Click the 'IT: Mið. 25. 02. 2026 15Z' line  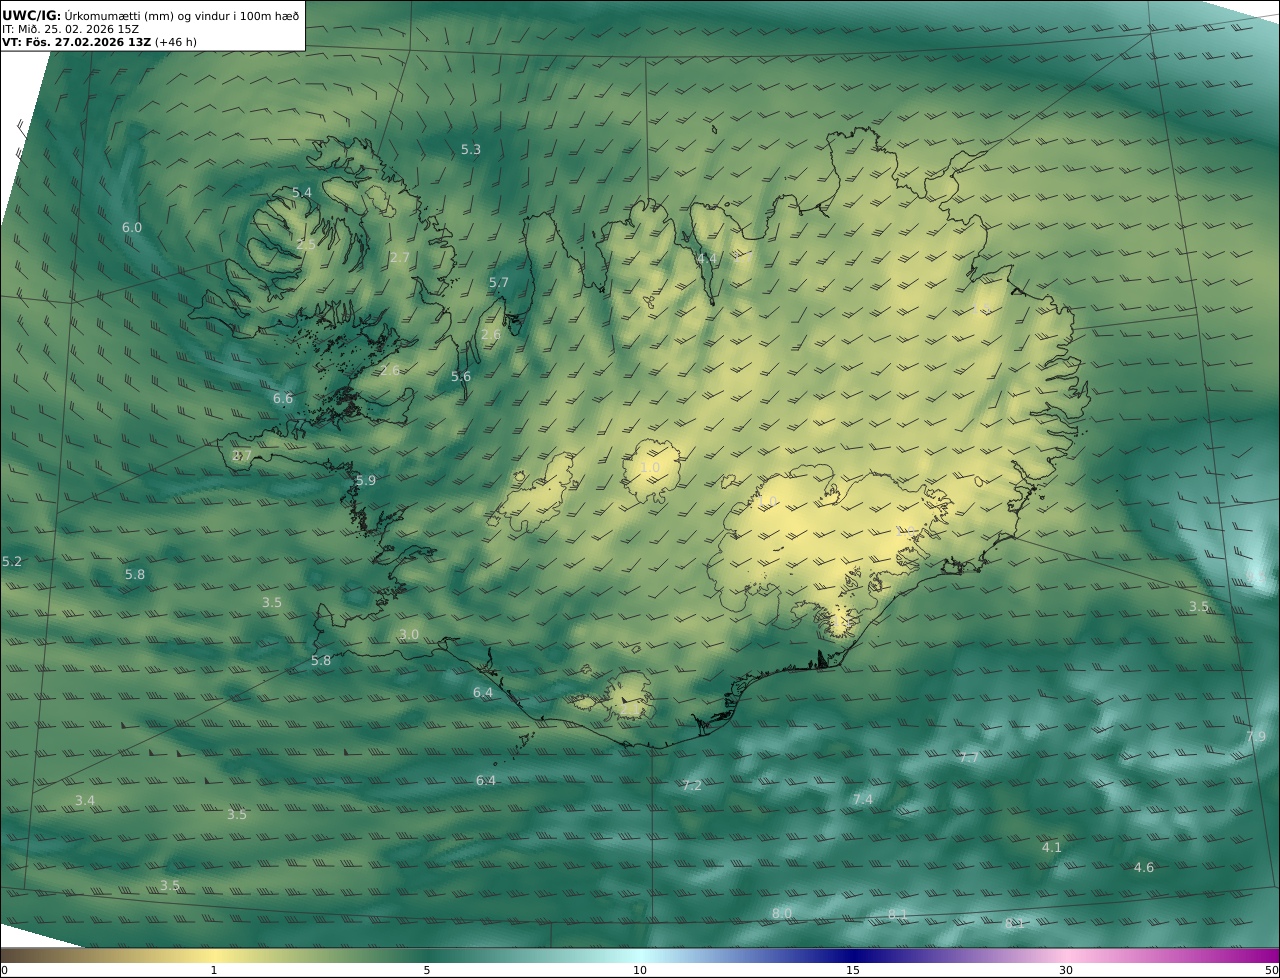click(70, 29)
